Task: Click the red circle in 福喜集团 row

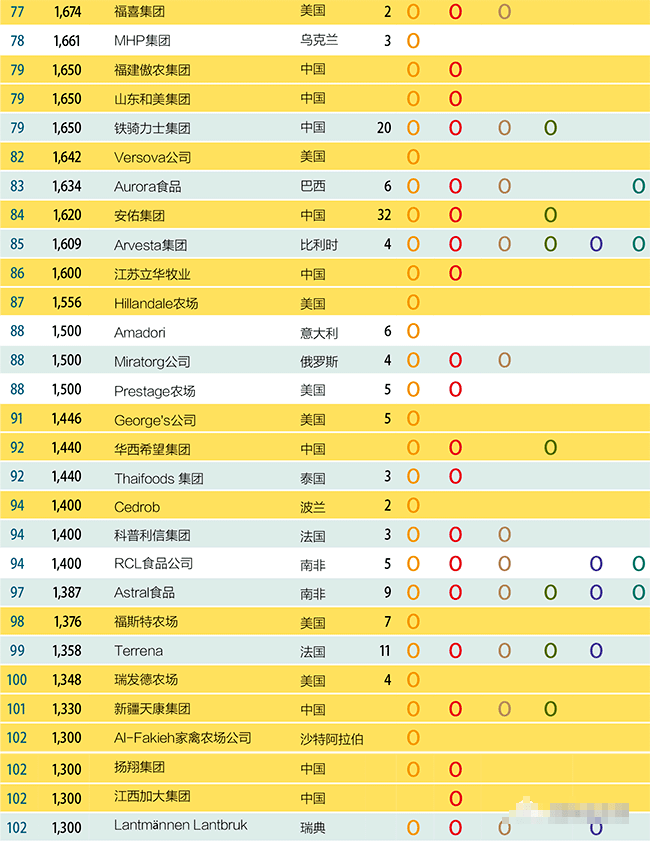Action: pyautogui.click(x=455, y=12)
